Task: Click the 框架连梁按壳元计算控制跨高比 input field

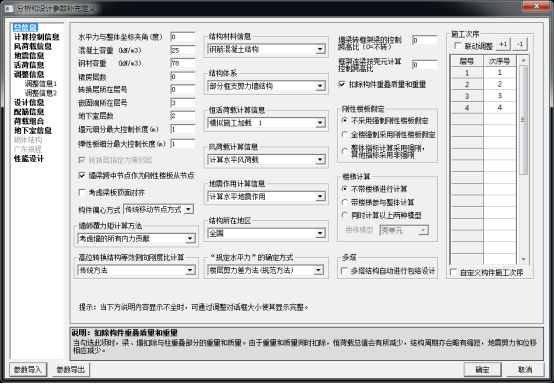Action: 425,65
